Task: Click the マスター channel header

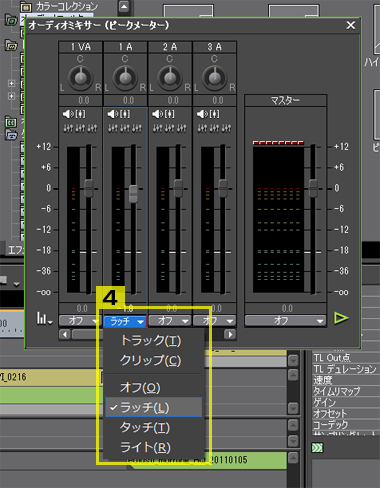Action: pyautogui.click(x=285, y=100)
